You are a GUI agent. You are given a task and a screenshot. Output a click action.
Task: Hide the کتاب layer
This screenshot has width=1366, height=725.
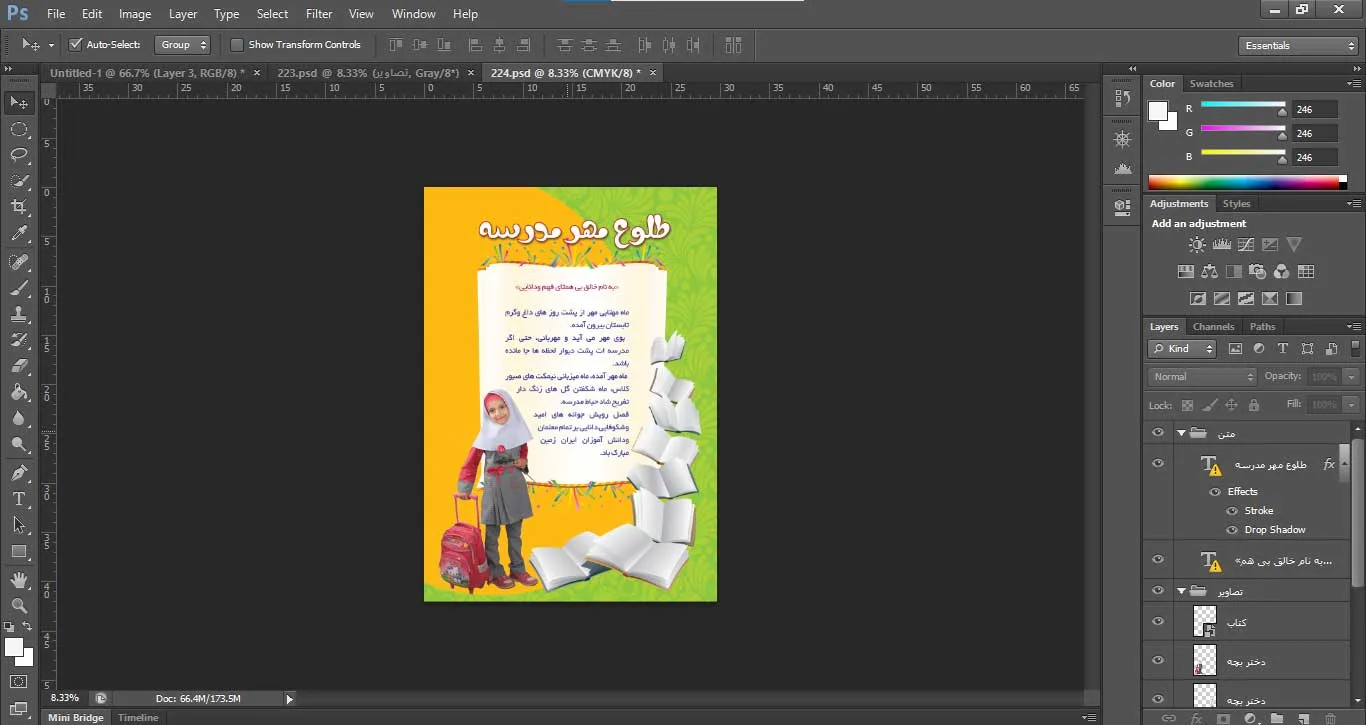pos(1158,622)
